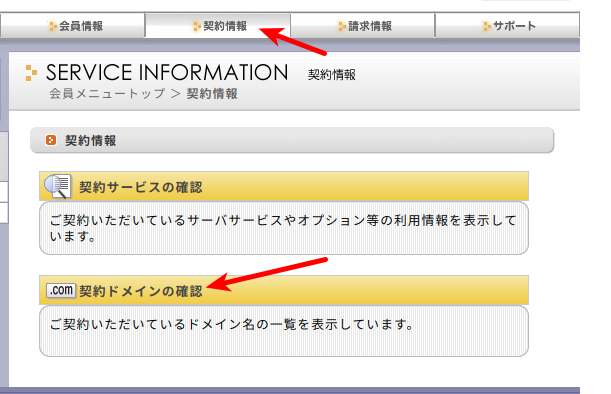Click the SERVICE INFORMATION heading
Screen dimensions: 611x394
pos(167,72)
